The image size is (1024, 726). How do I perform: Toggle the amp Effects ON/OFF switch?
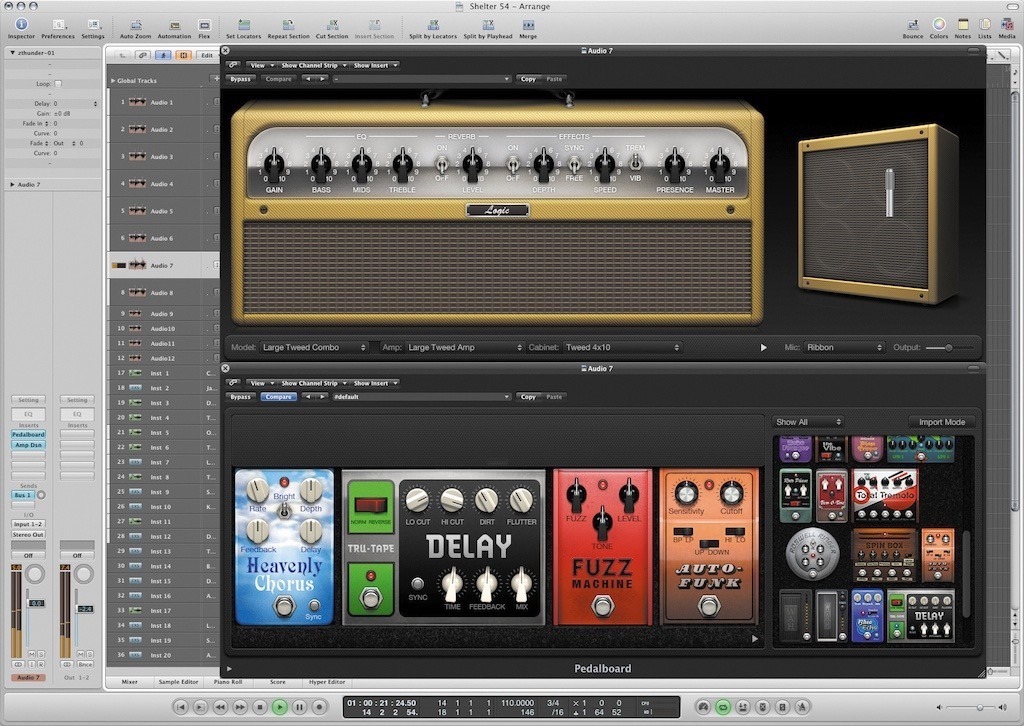pyautogui.click(x=513, y=163)
